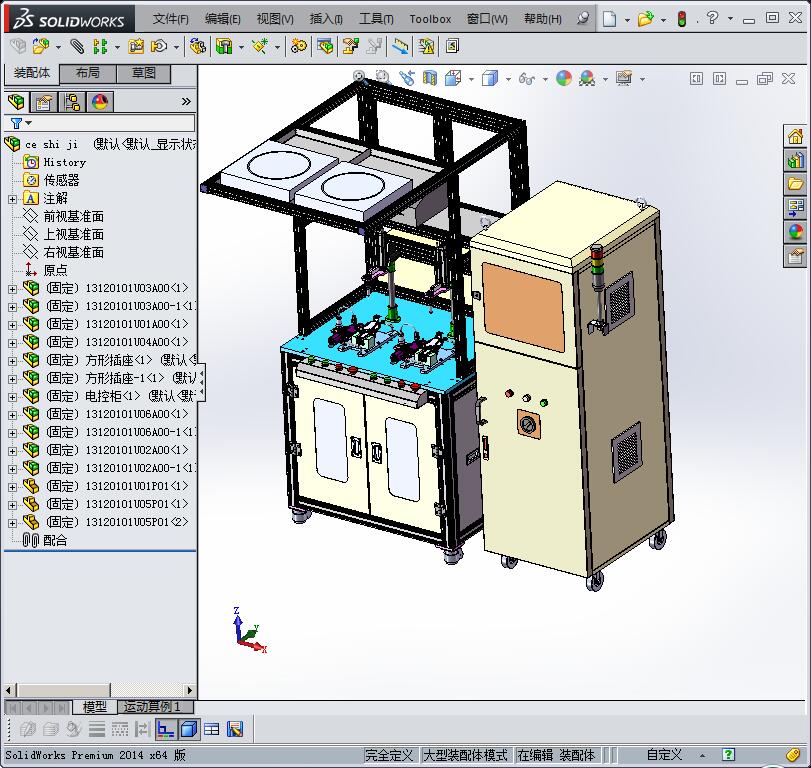Select the 模型 tab at bottom
This screenshot has width=811, height=768.
click(x=95, y=706)
